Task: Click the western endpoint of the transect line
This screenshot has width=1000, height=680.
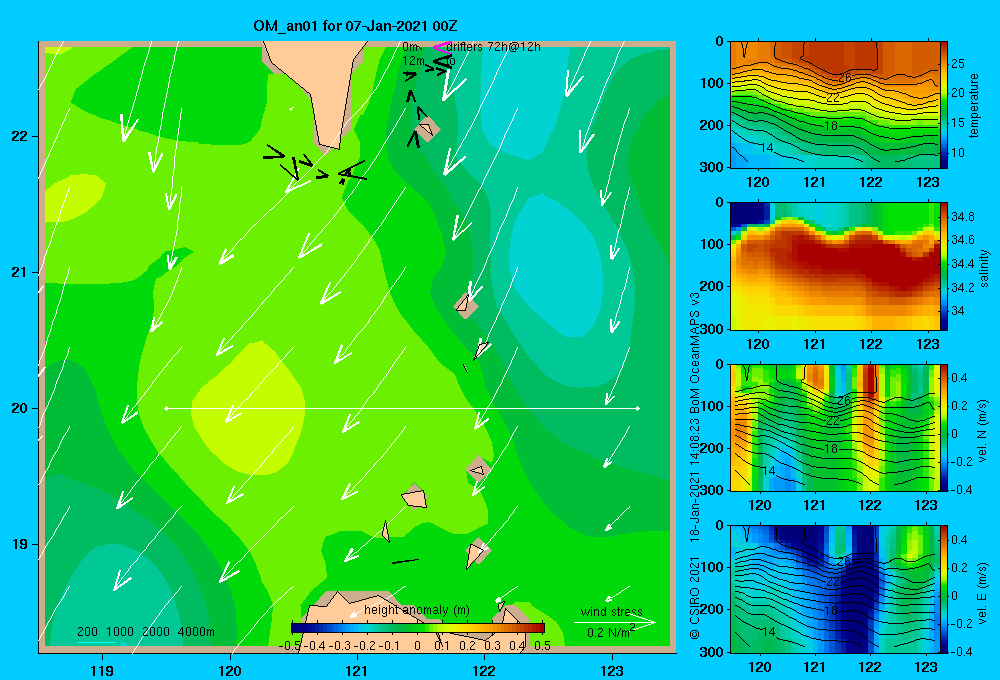Action: pyautogui.click(x=166, y=408)
